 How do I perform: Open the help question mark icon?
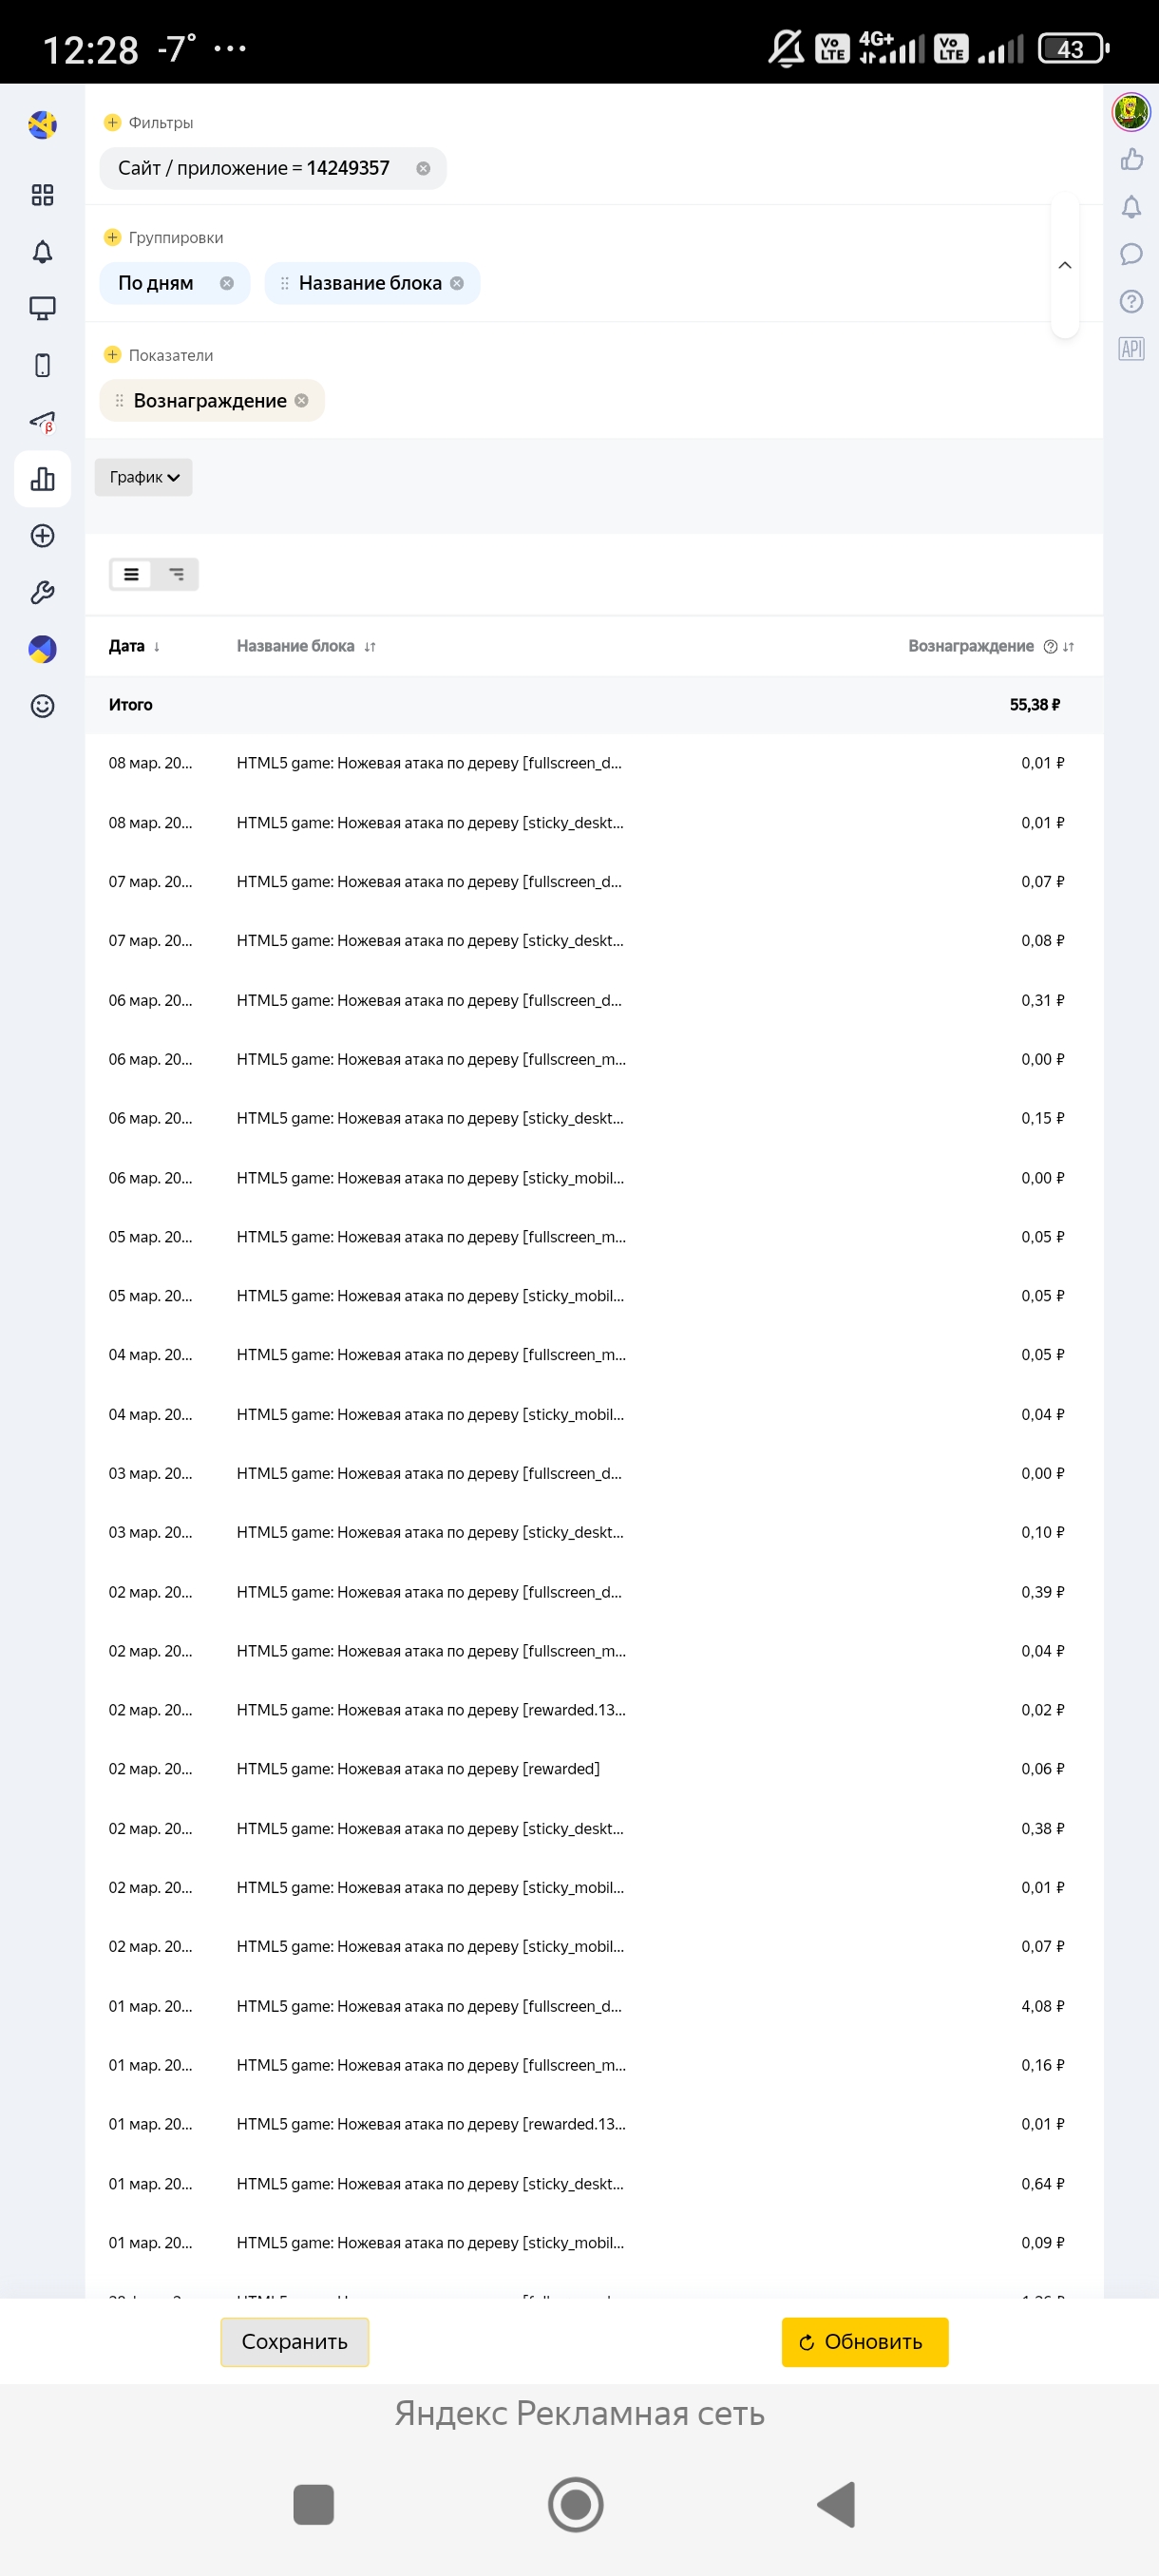pos(1131,302)
